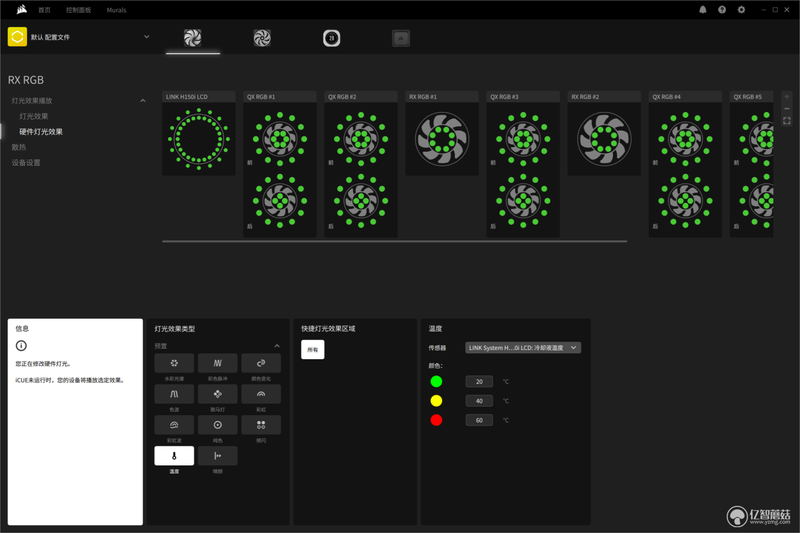This screenshot has width=800, height=533.
Task: Pick the yellow temperature color swatch
Action: point(436,401)
